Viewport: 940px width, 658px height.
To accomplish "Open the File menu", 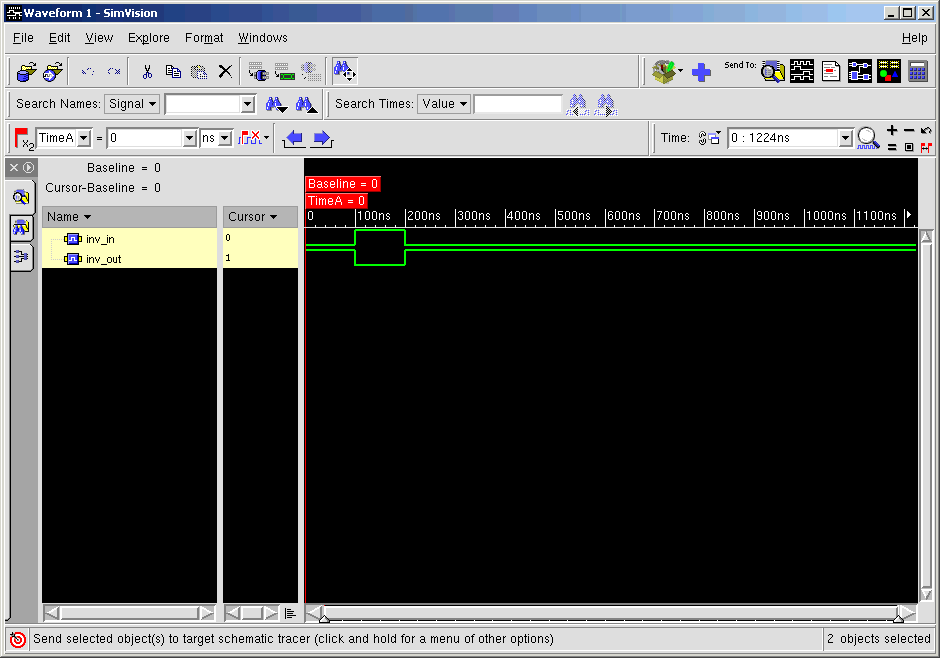I will pos(23,38).
